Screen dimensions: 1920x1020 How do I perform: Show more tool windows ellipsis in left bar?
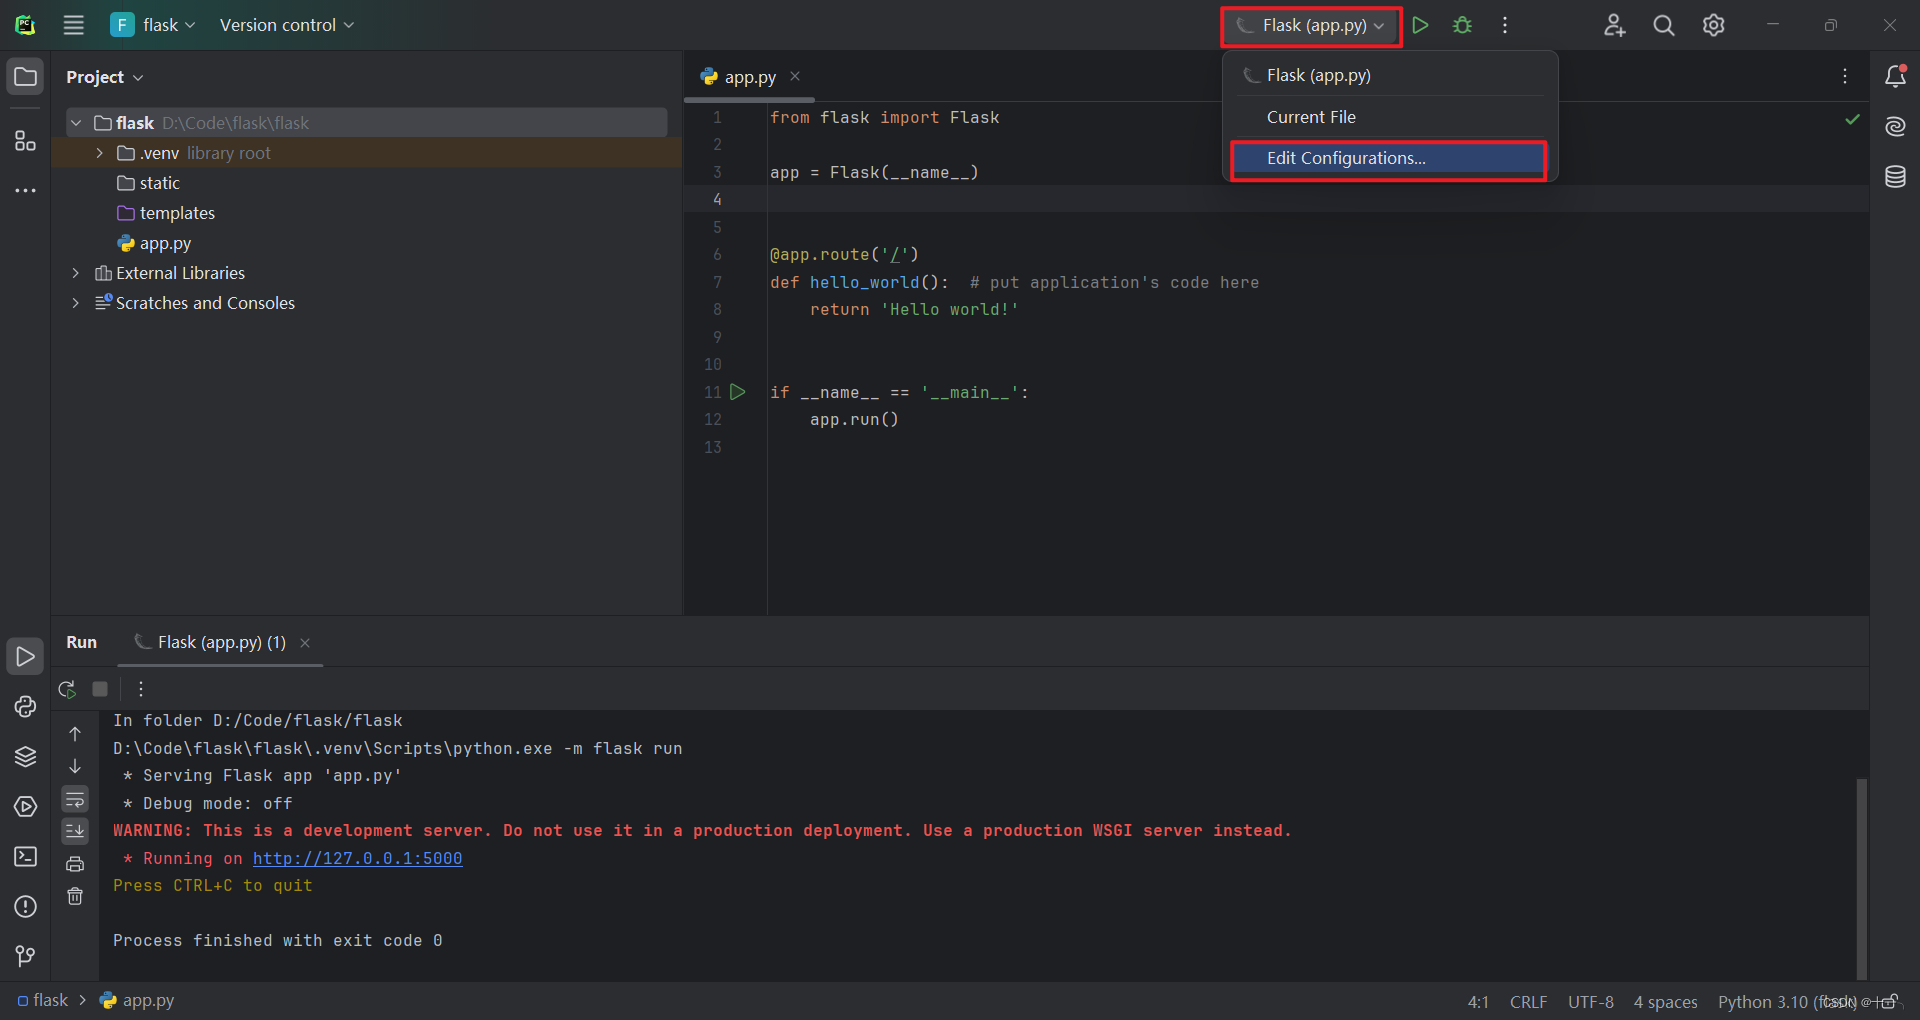click(x=25, y=190)
